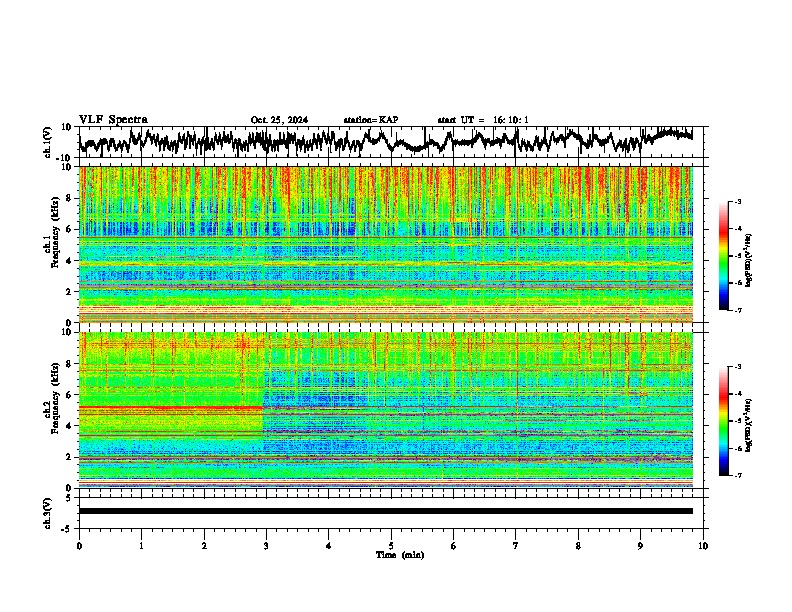Click the "-5" tick on ch.3(V) axis
792x612 pixels.
[x=67, y=529]
